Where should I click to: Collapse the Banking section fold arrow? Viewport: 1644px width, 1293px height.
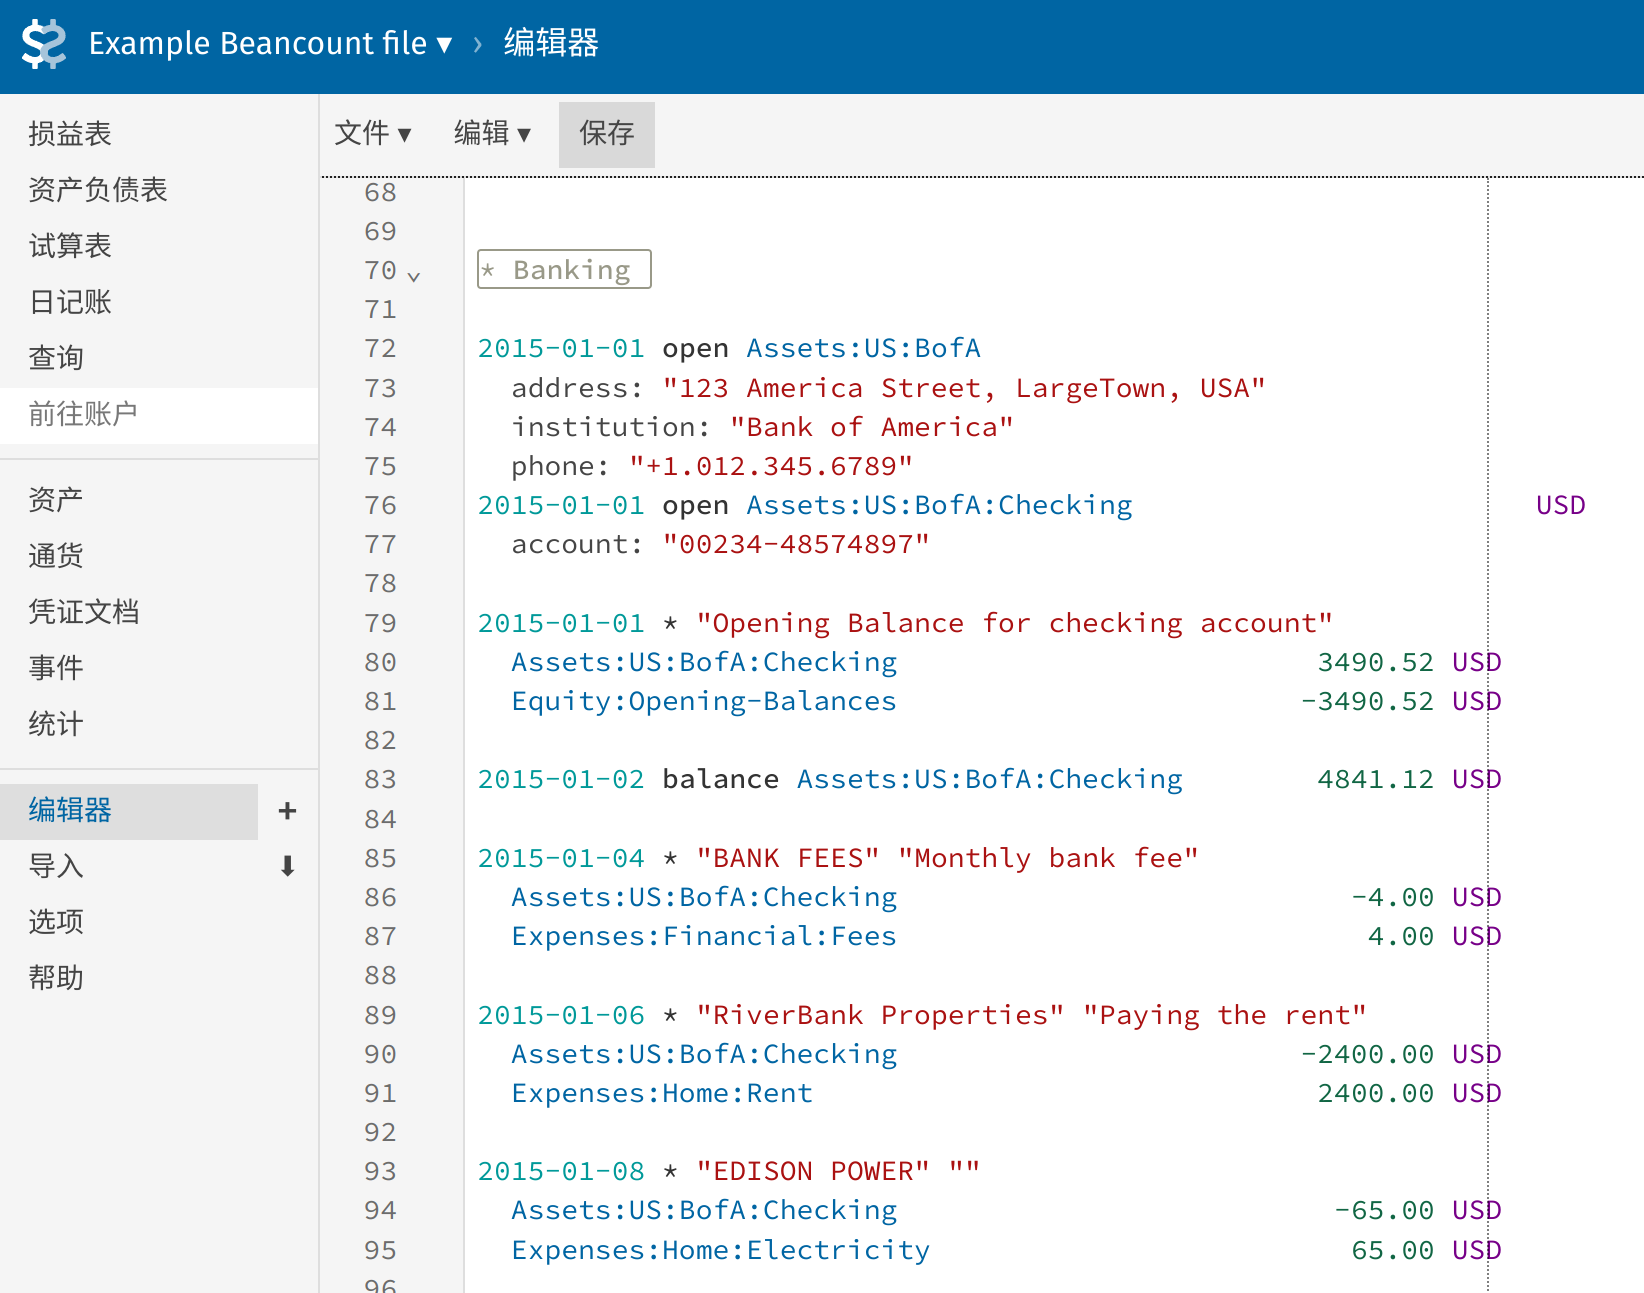pos(414,276)
